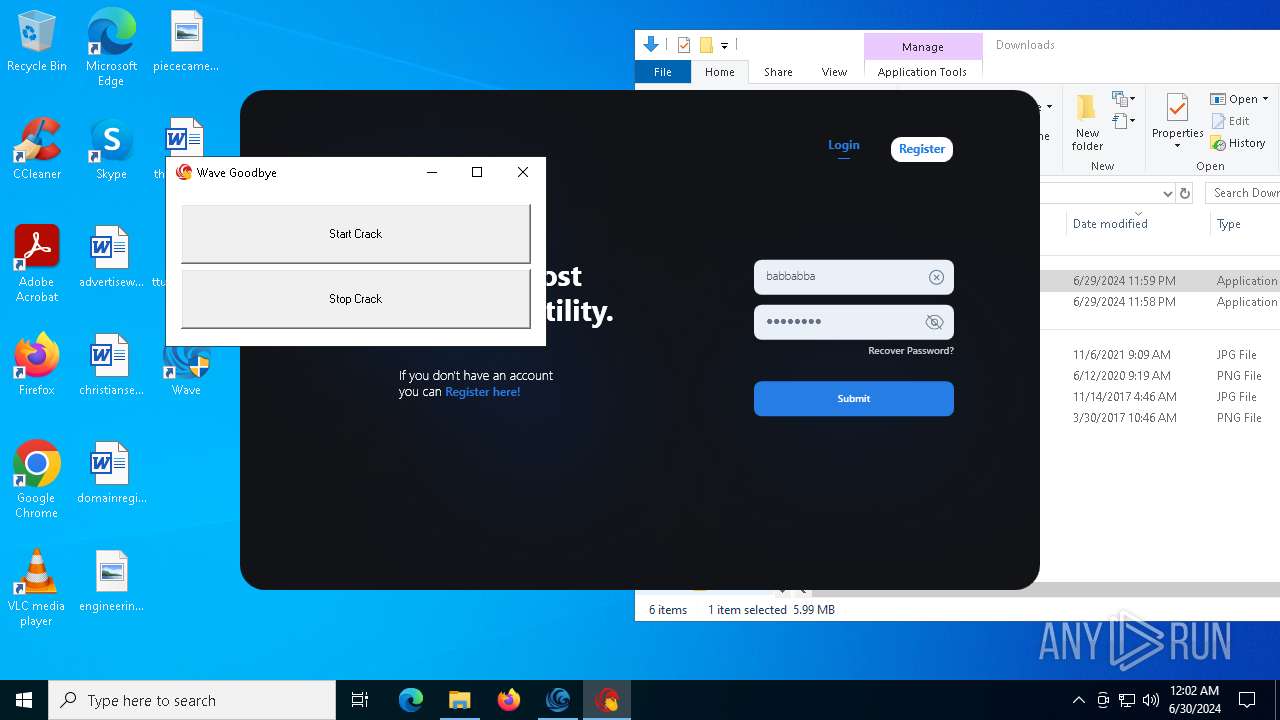Open File Explorer from the taskbar
This screenshot has height=720, width=1280.
(x=460, y=700)
